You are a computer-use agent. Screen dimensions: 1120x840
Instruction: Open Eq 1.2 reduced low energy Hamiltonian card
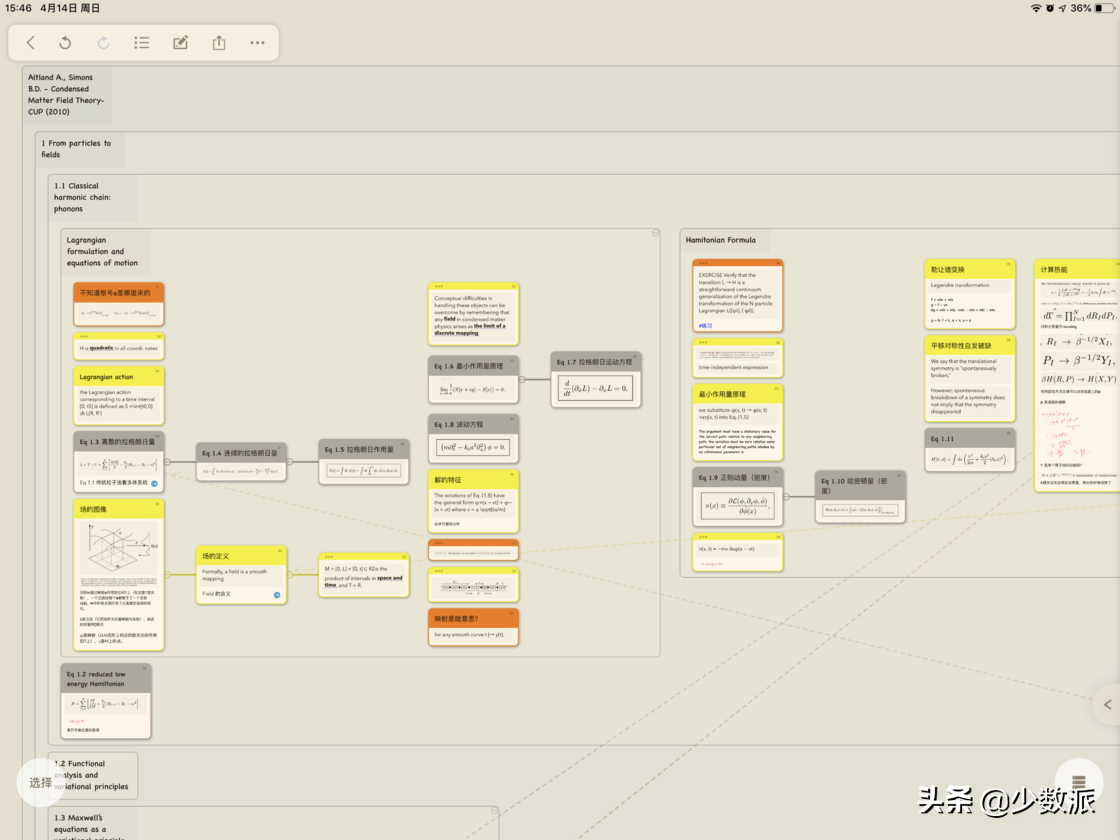click(x=106, y=701)
